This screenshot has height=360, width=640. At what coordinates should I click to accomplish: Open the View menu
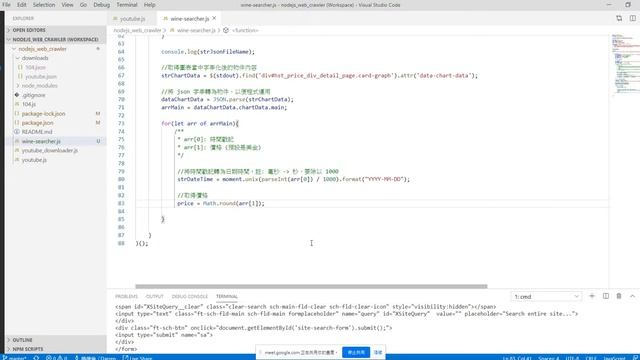(x=67, y=5)
